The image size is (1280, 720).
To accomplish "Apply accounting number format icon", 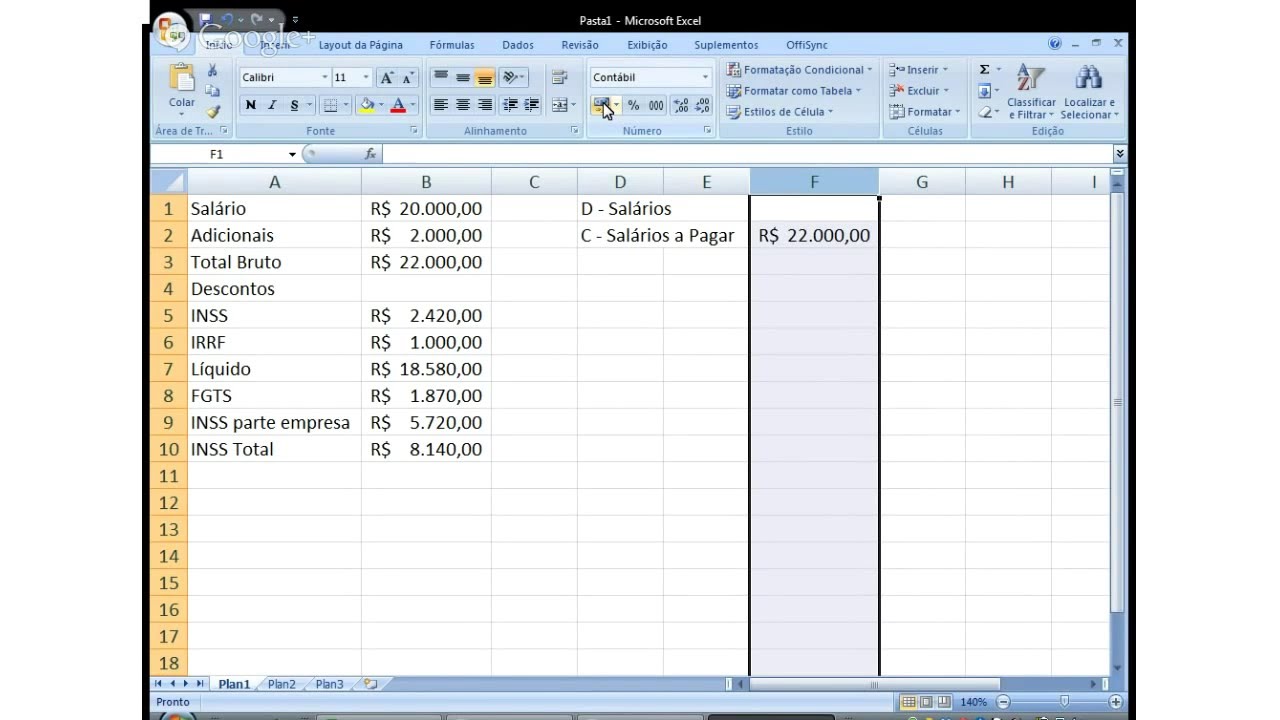I will click(x=601, y=105).
